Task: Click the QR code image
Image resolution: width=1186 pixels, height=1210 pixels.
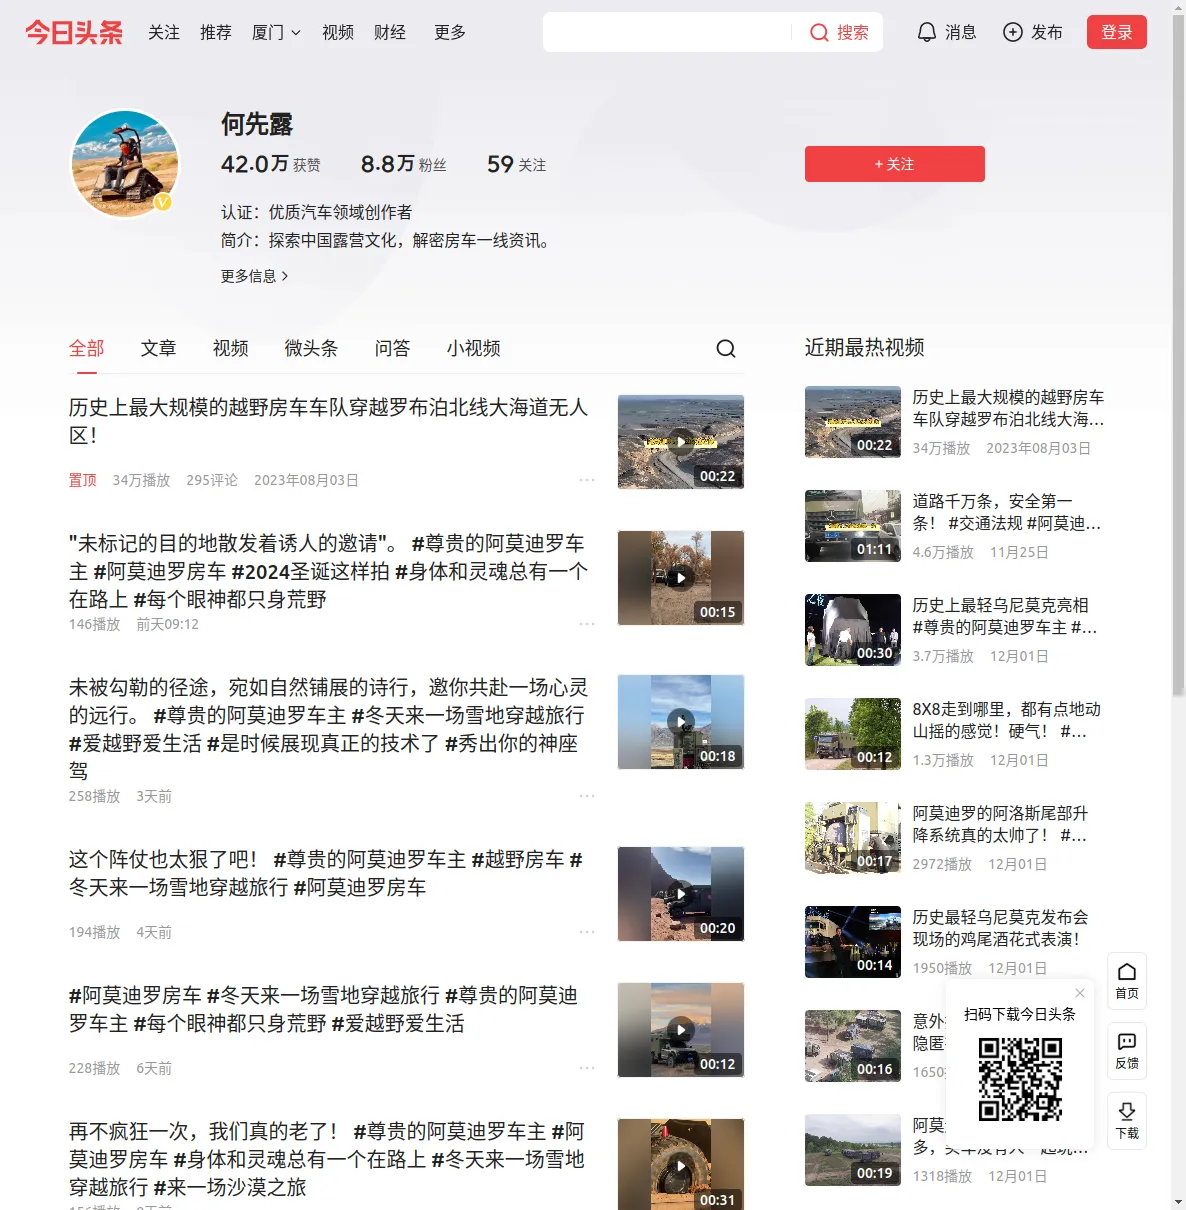Action: (x=1020, y=1079)
